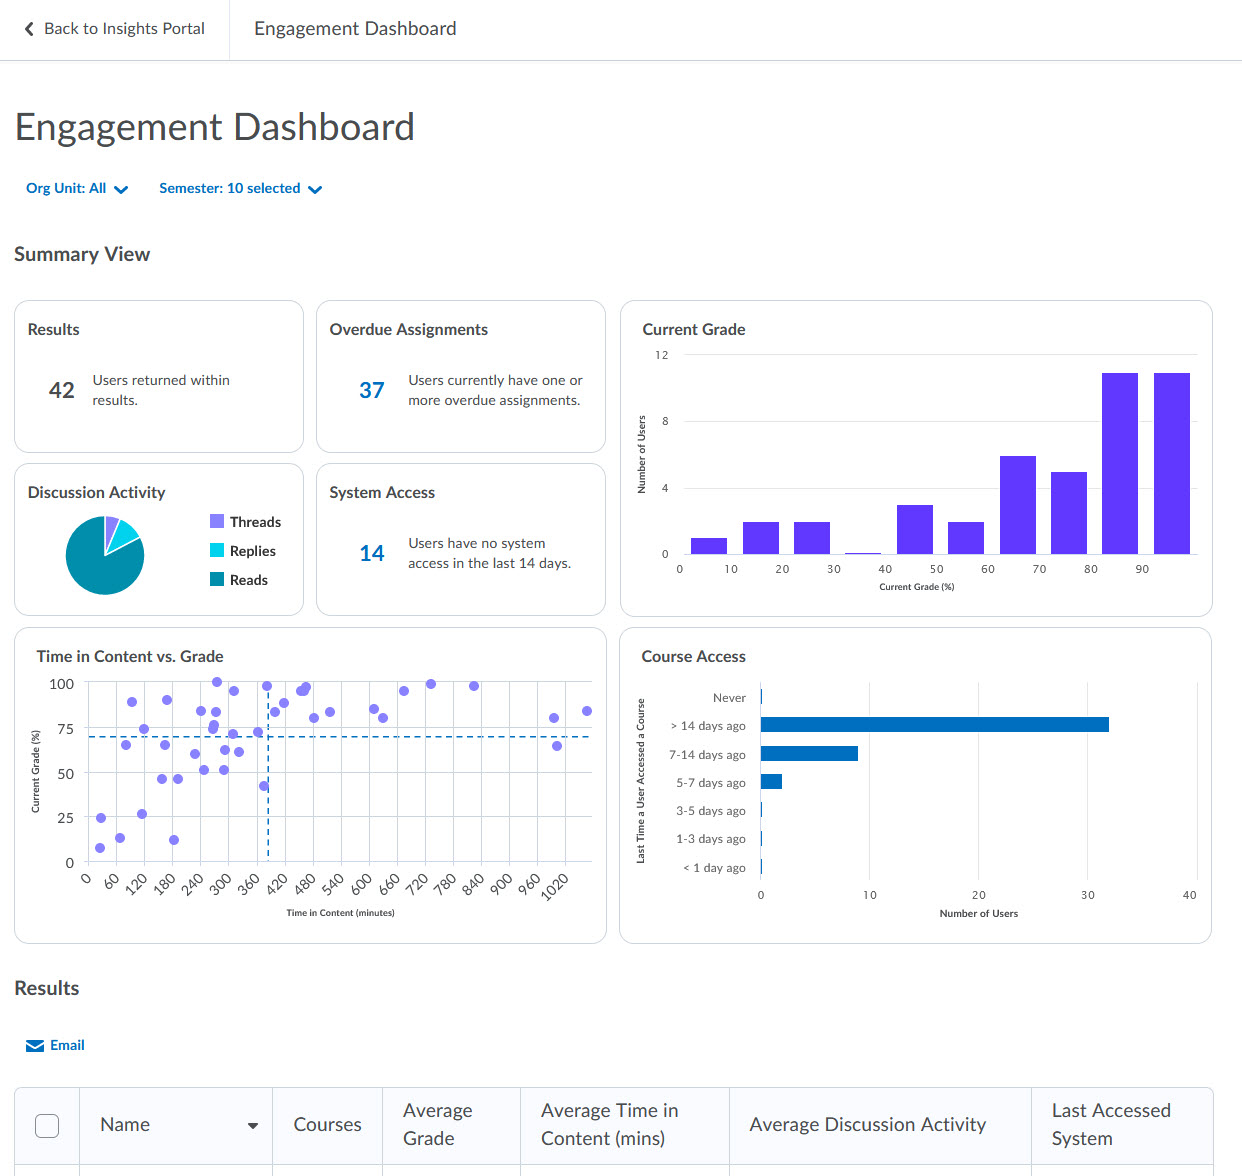Select the '7-14 days ago' course access bar
1242x1176 pixels.
(x=809, y=753)
